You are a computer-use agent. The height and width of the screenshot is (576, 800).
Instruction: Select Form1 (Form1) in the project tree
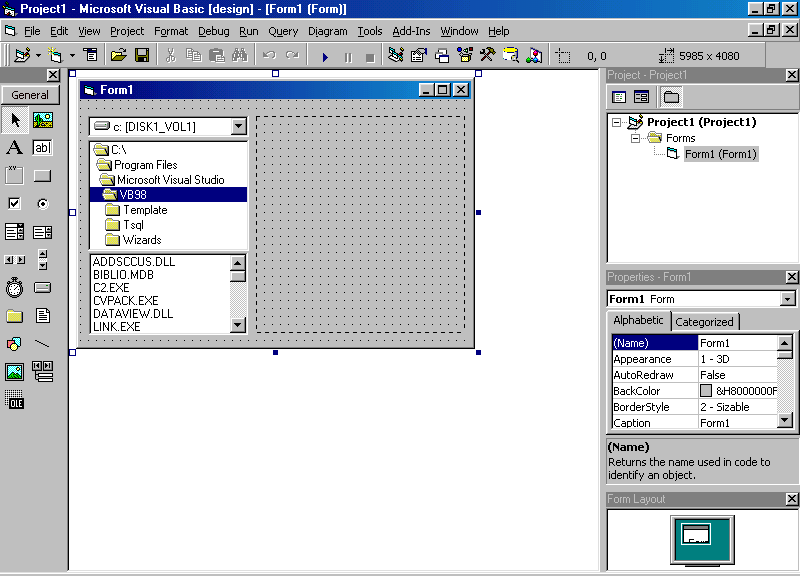[720, 154]
